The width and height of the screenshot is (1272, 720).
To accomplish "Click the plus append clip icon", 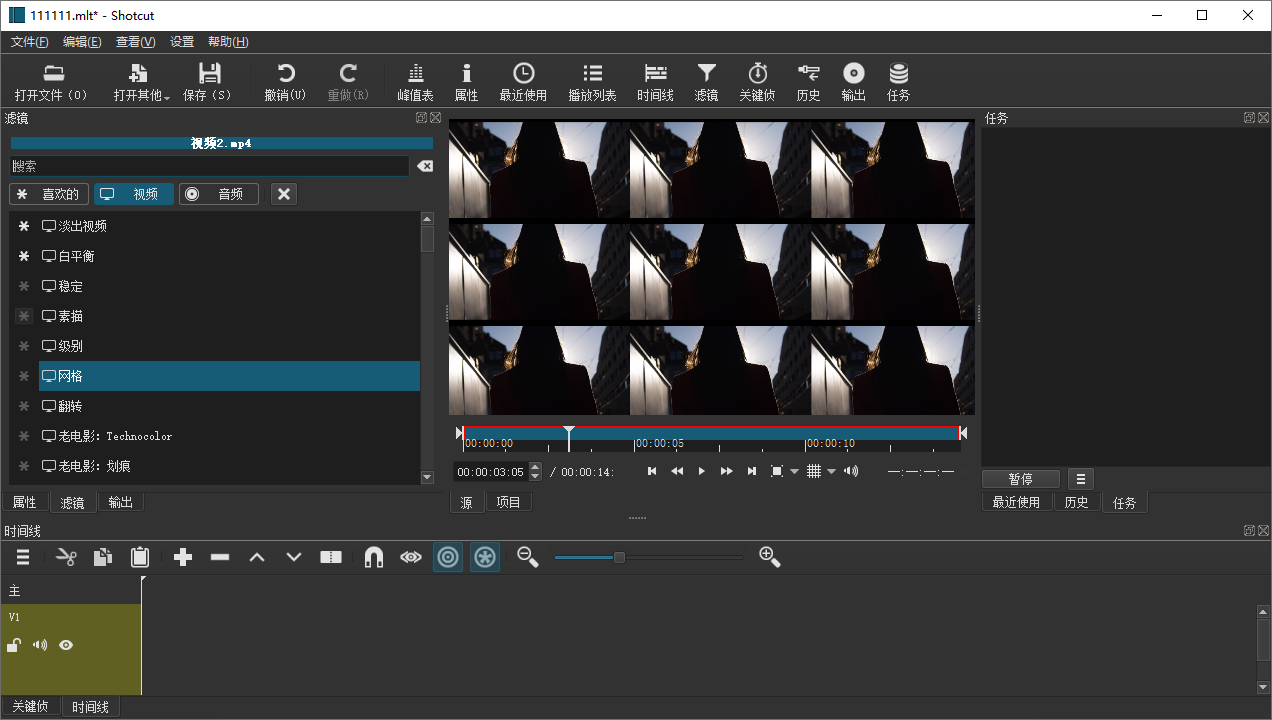I will pos(183,557).
